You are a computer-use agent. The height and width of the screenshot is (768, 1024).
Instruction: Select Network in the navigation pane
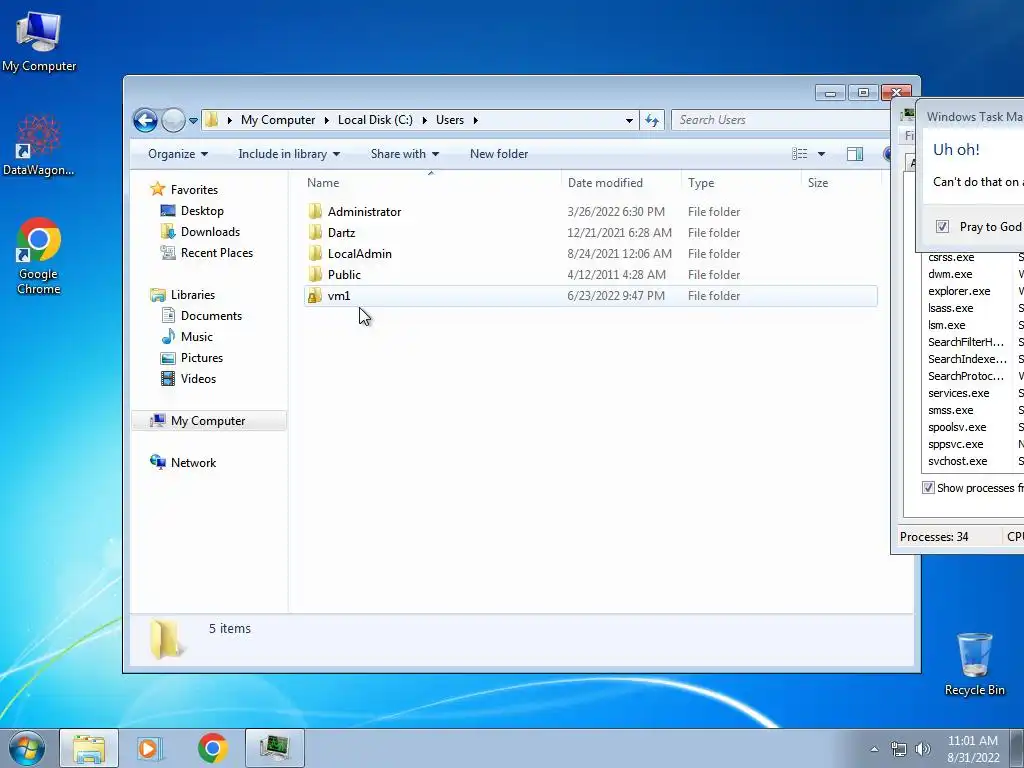[x=193, y=462]
